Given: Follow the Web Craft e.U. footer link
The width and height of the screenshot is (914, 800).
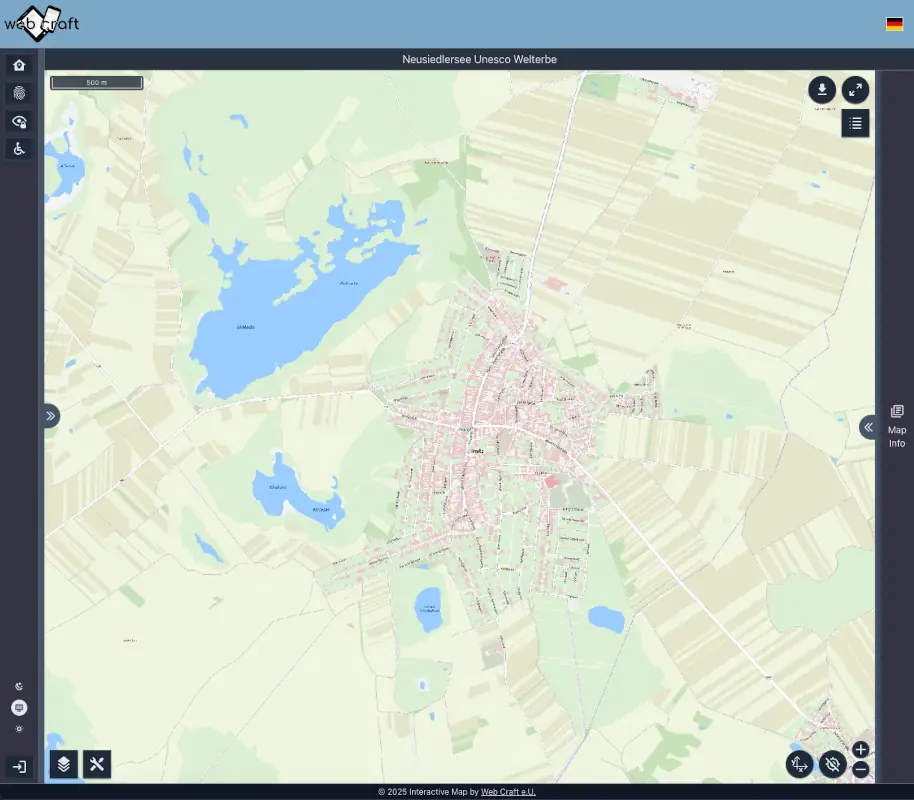Looking at the screenshot, I should coord(510,790).
